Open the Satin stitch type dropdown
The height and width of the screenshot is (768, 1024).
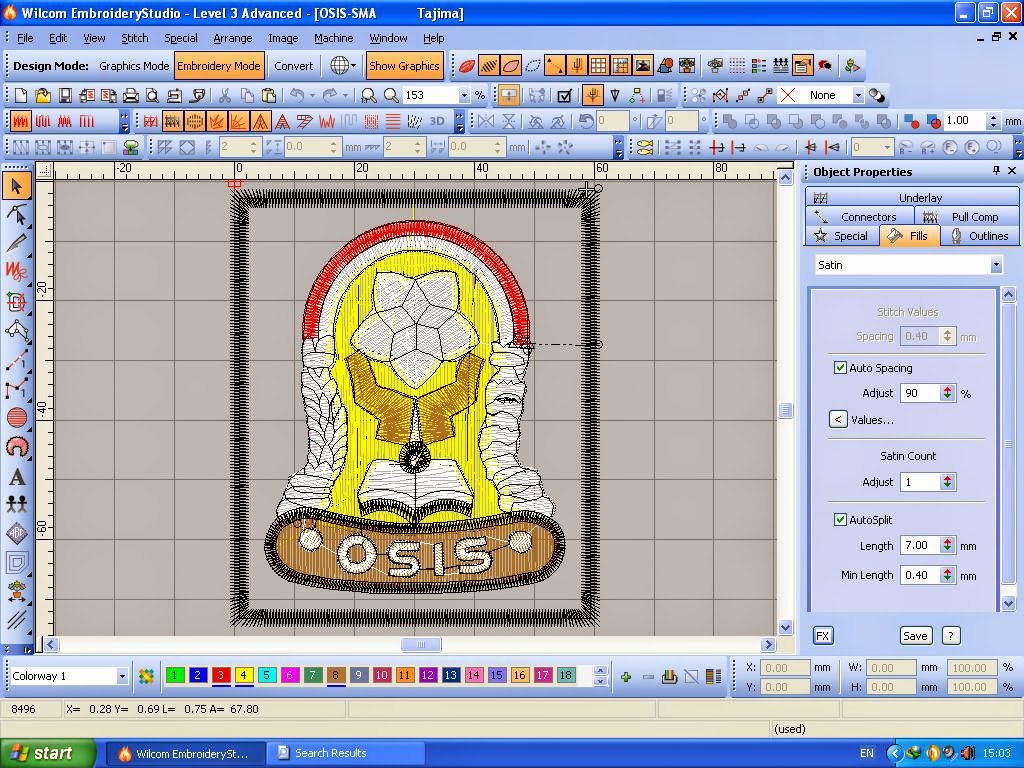(x=995, y=264)
